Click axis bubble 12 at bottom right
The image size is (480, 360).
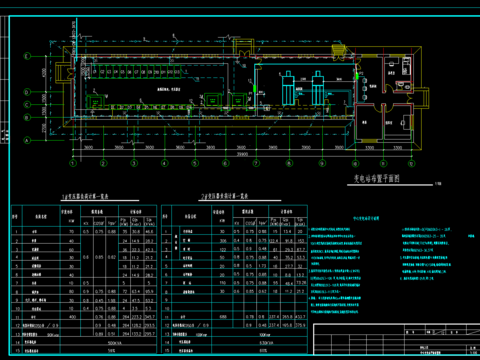(x=412, y=163)
